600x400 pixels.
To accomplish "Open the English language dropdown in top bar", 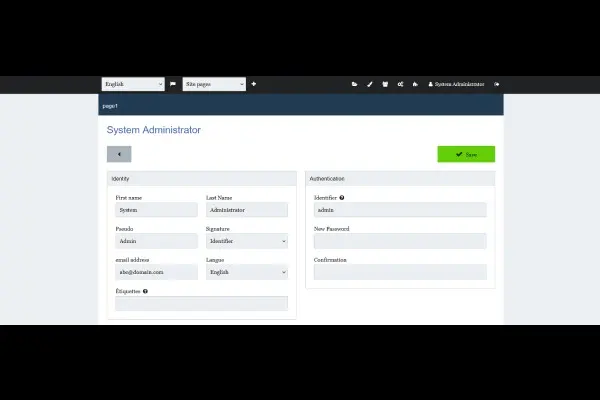I will click(133, 84).
